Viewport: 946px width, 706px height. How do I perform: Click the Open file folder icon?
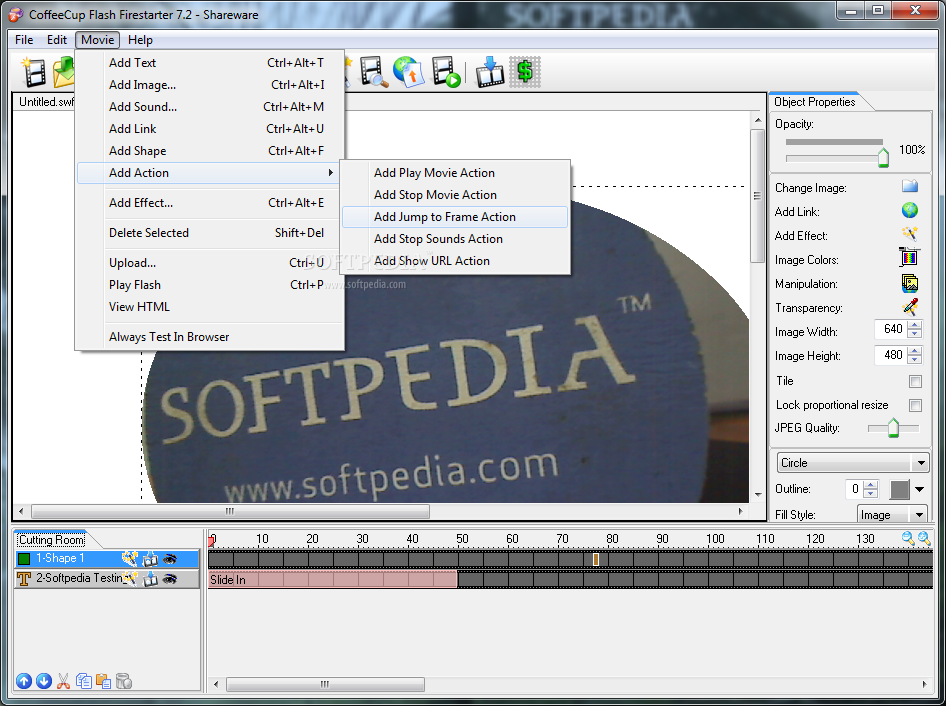click(x=63, y=72)
